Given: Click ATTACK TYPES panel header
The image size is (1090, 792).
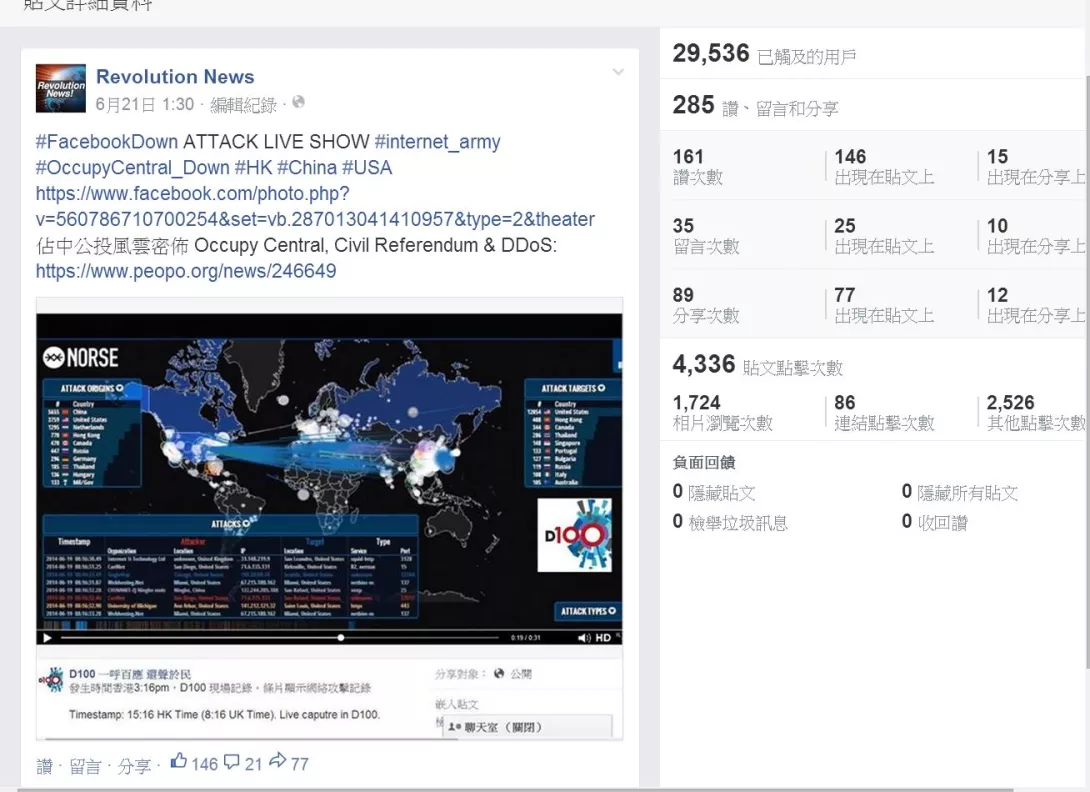Looking at the screenshot, I should [587, 611].
